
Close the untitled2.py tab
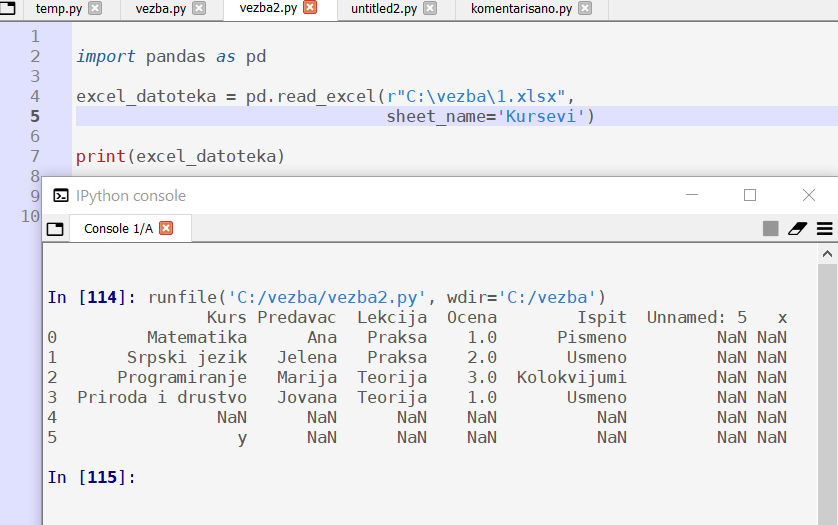(430, 9)
